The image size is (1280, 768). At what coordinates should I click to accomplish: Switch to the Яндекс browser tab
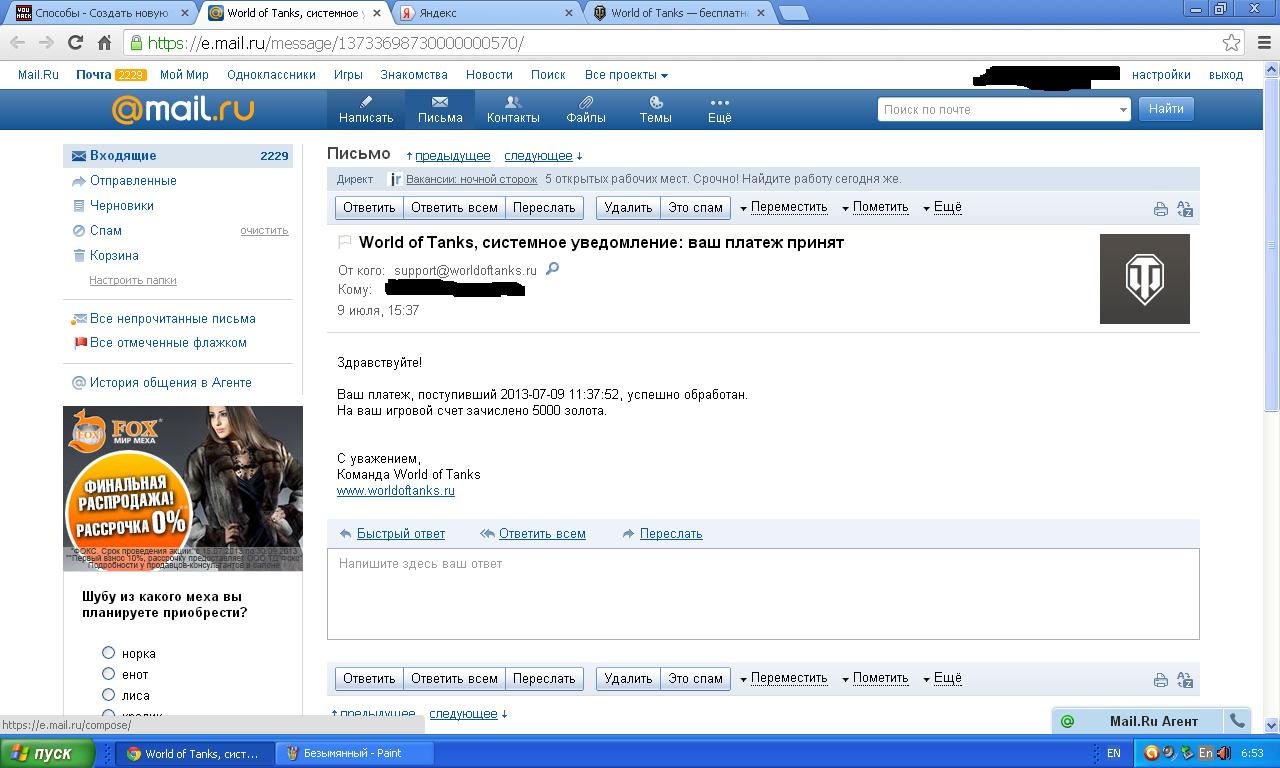(x=485, y=13)
